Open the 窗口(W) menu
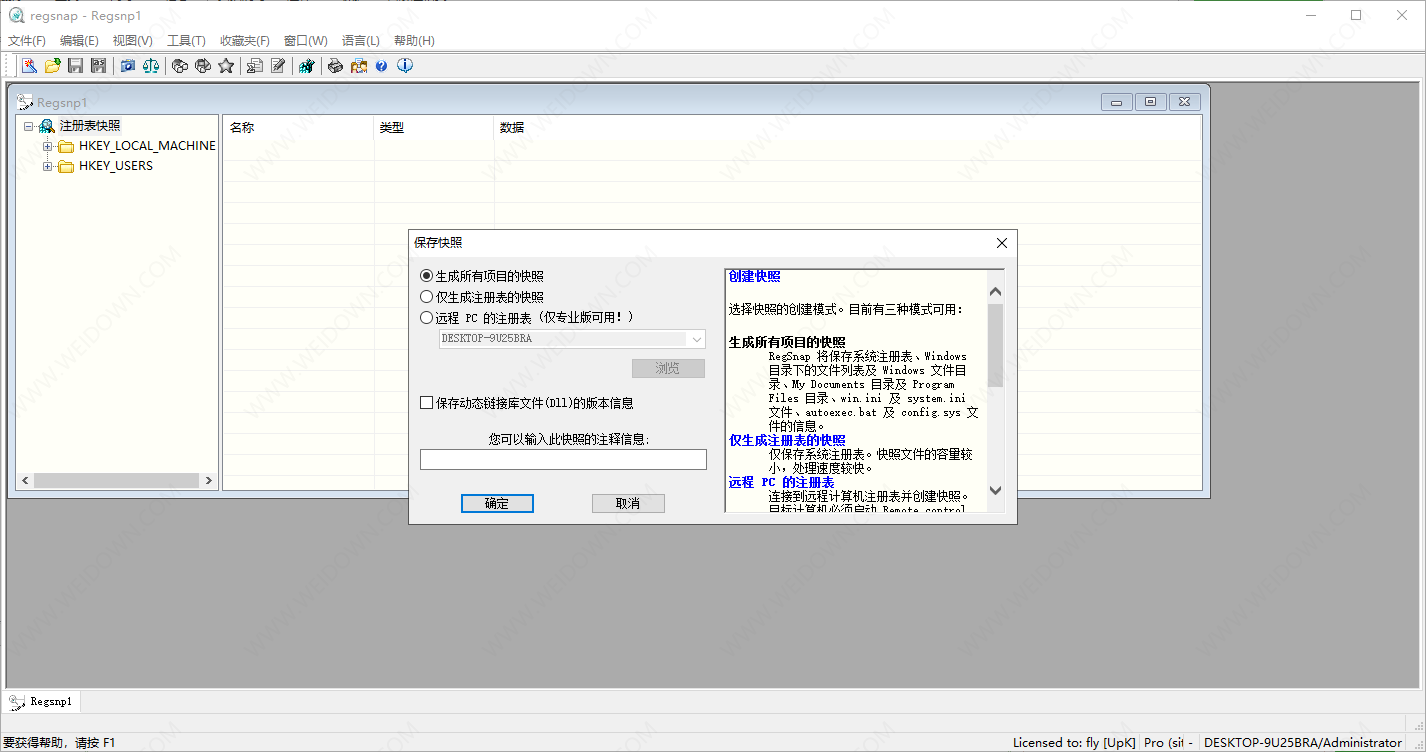This screenshot has width=1426, height=752. (x=306, y=41)
